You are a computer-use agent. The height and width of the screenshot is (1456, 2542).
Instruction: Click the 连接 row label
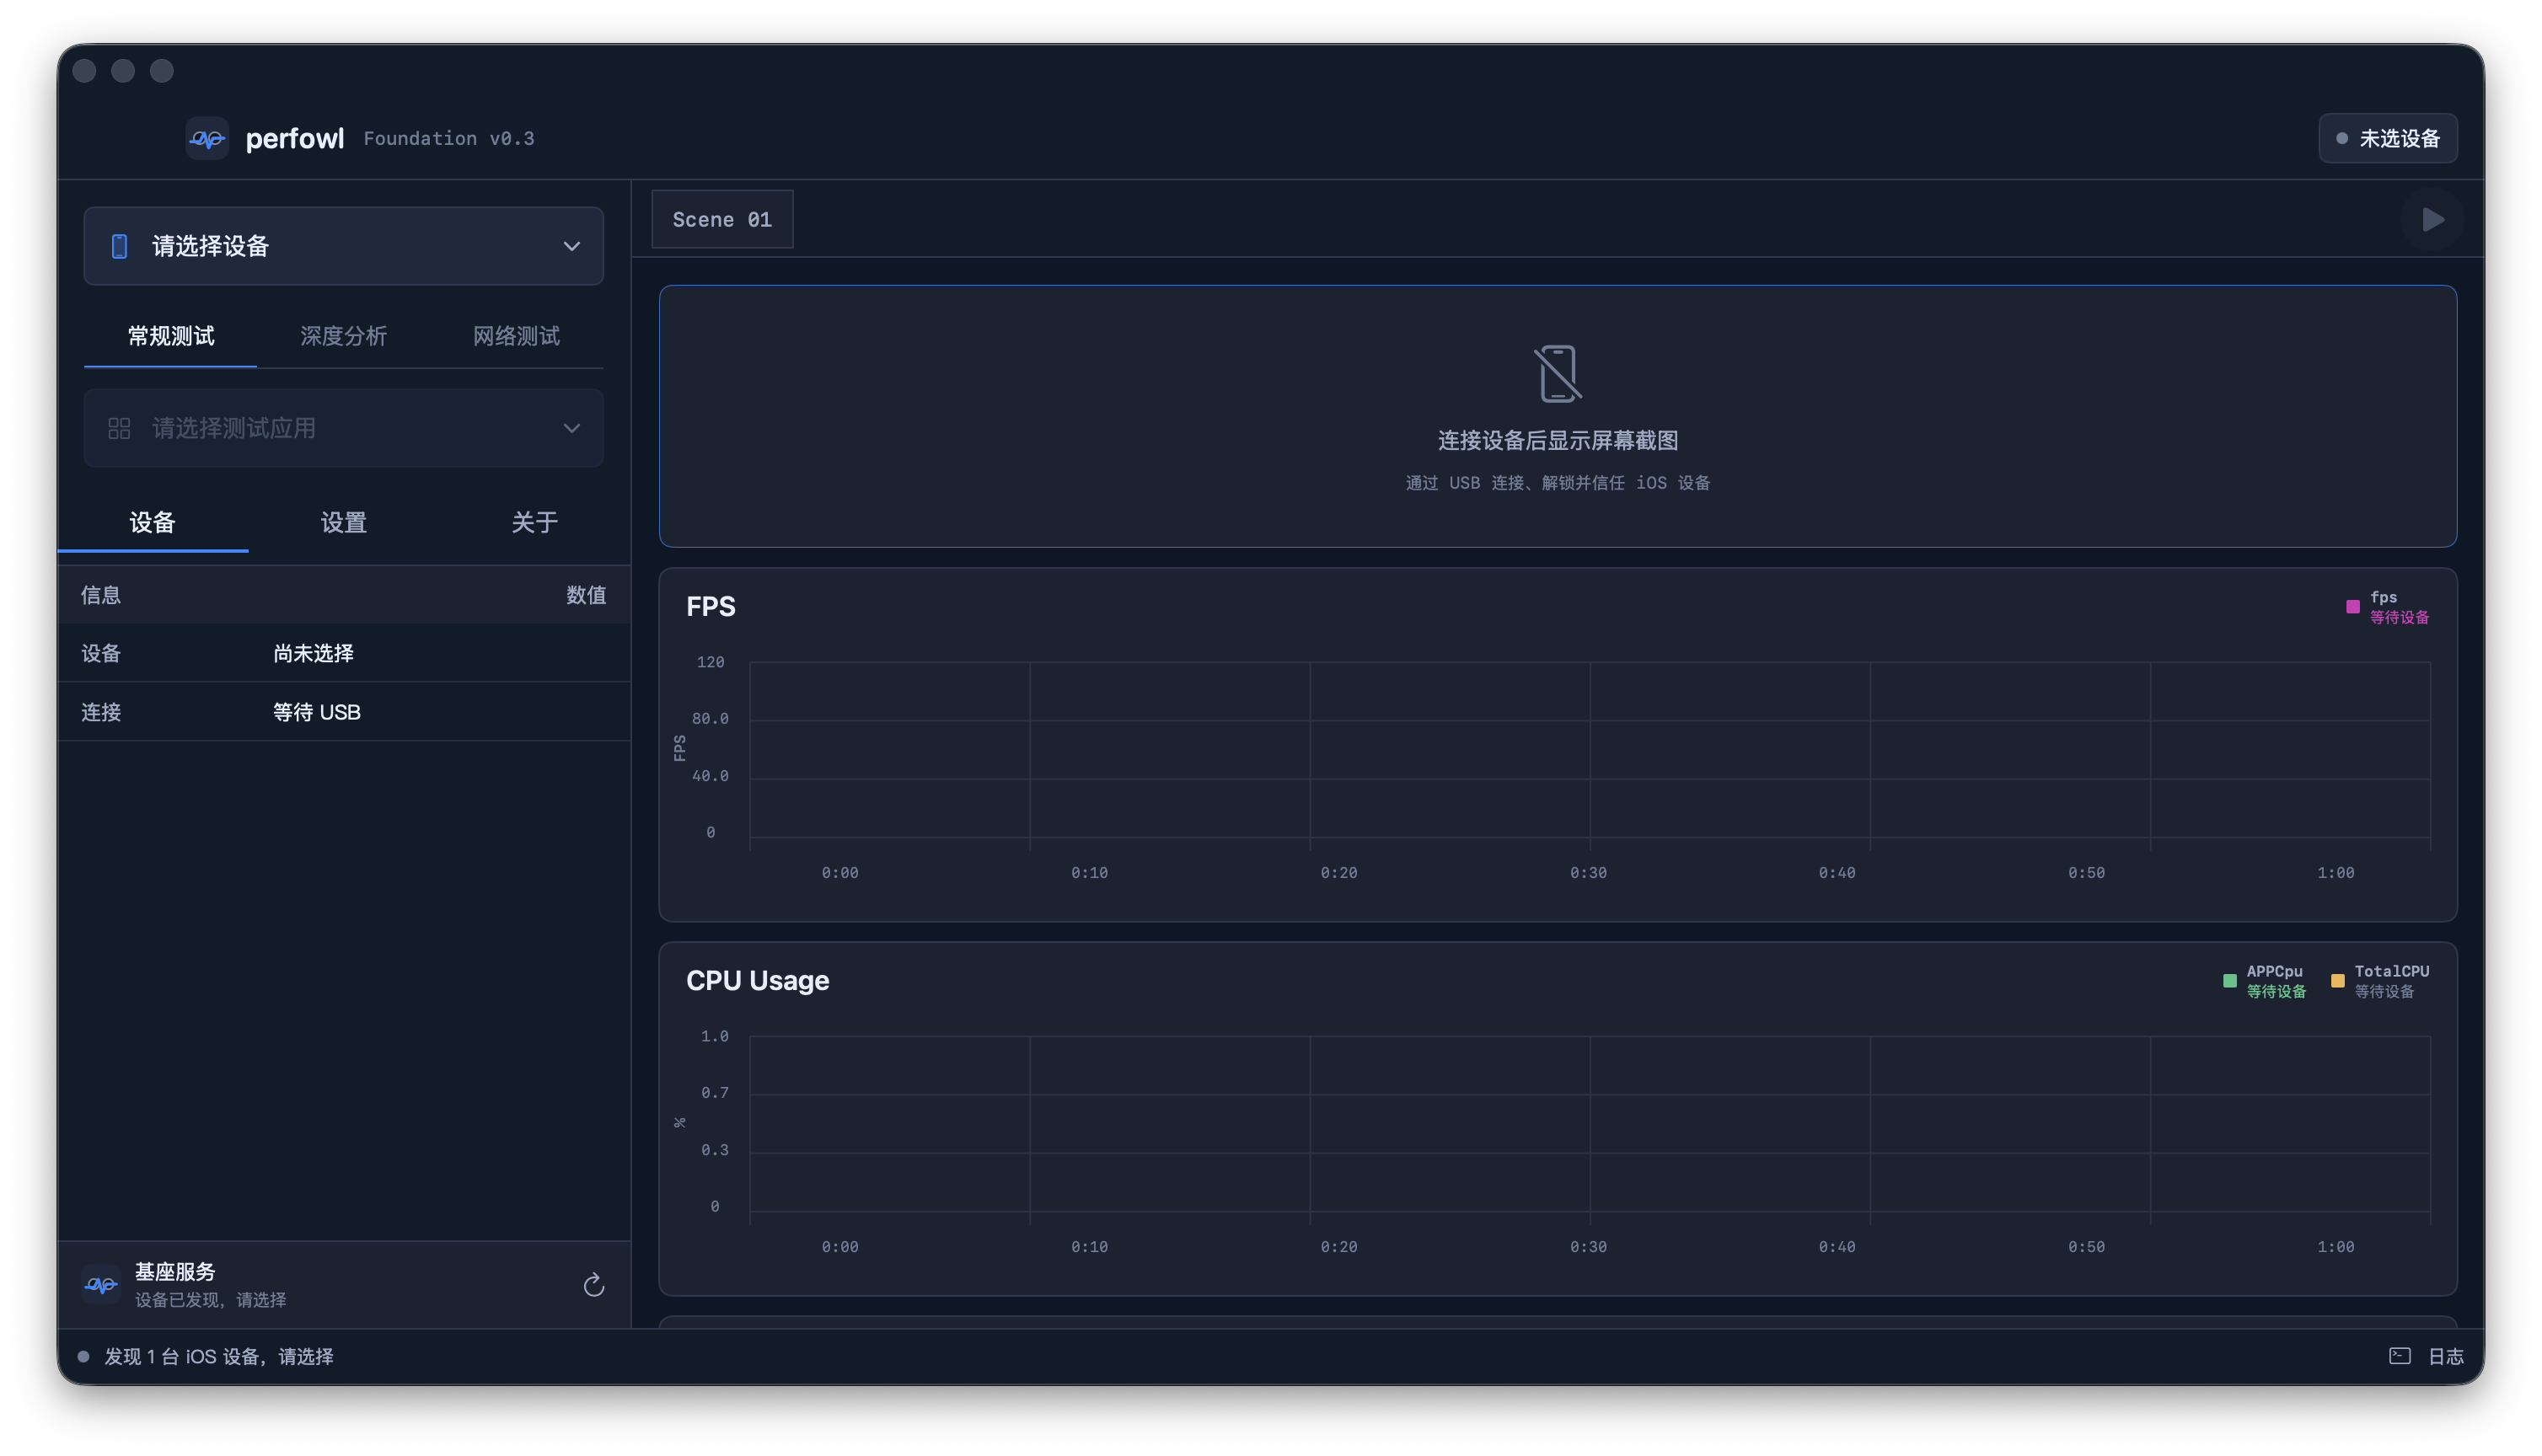coord(101,712)
